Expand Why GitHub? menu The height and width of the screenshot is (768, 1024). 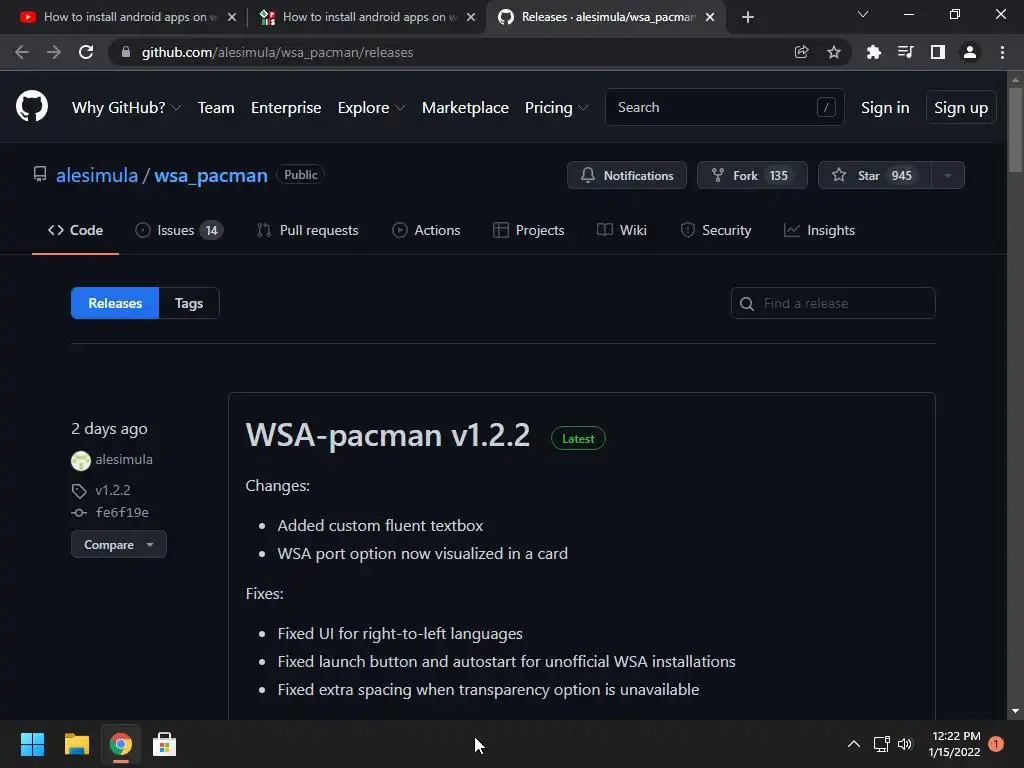(126, 108)
